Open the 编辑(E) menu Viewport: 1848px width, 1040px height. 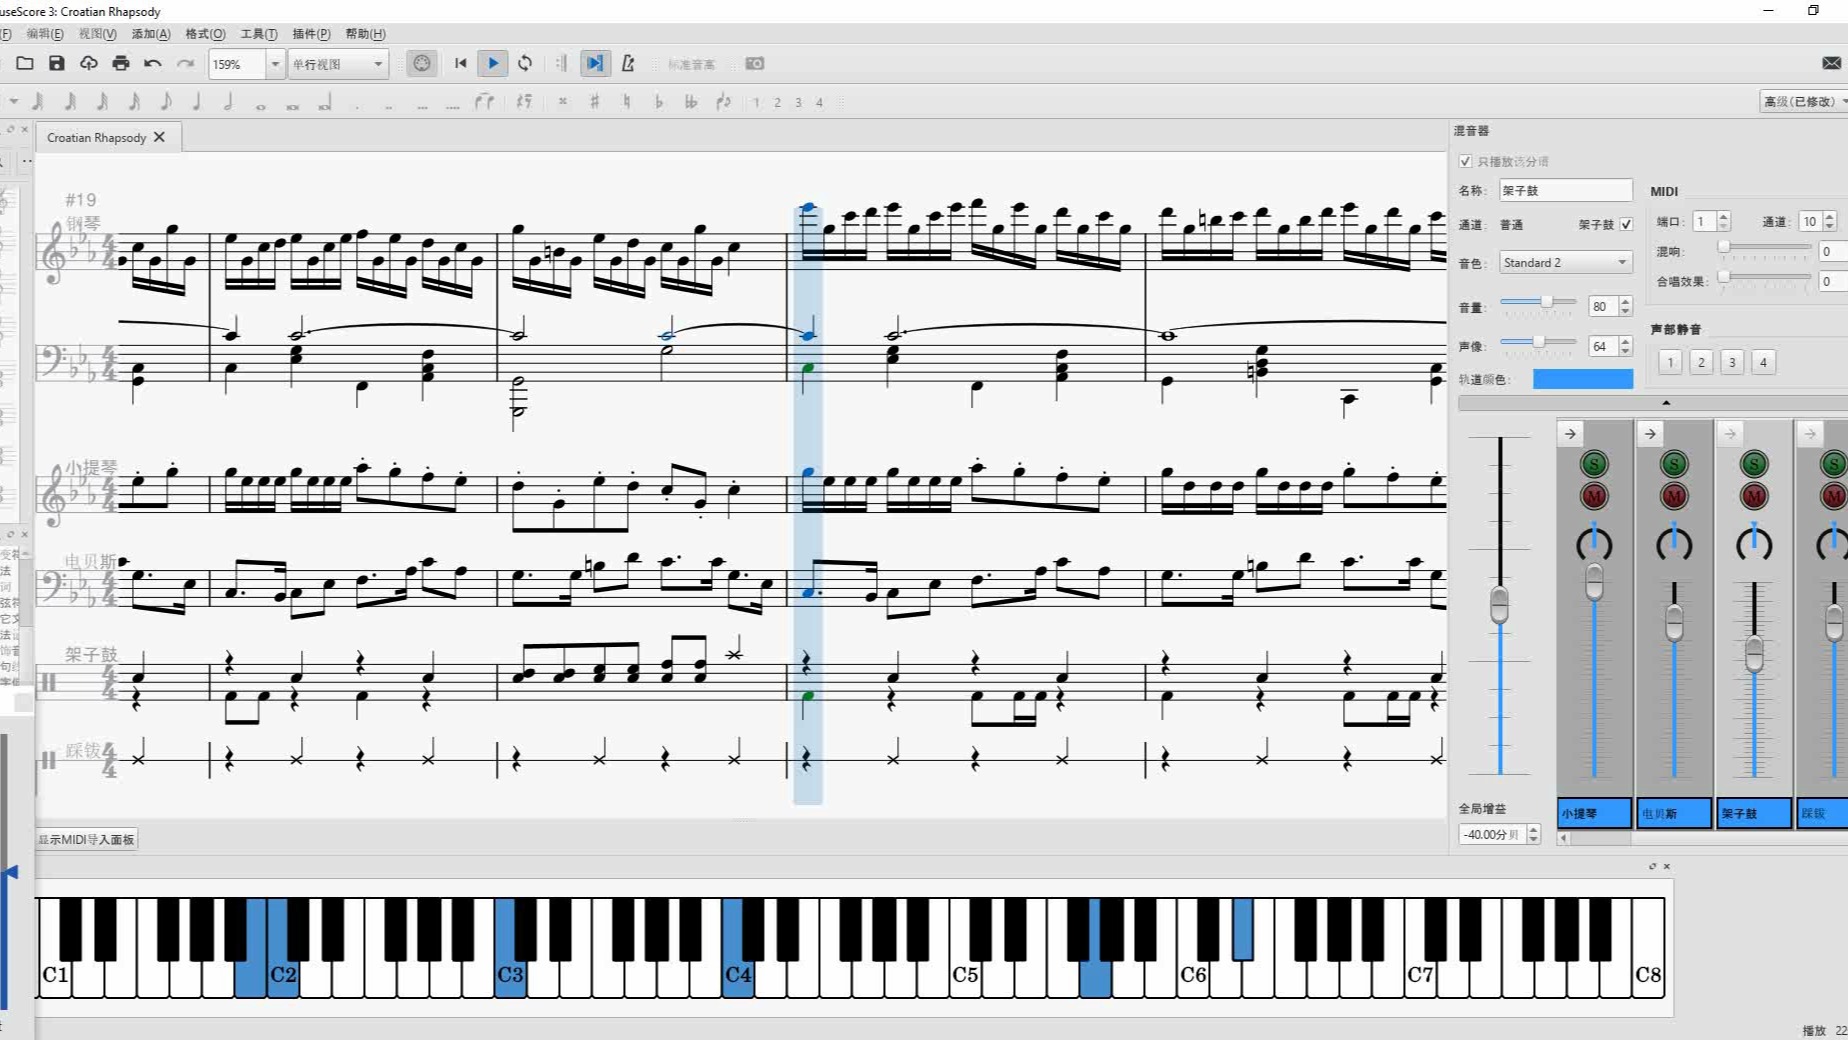click(x=45, y=34)
